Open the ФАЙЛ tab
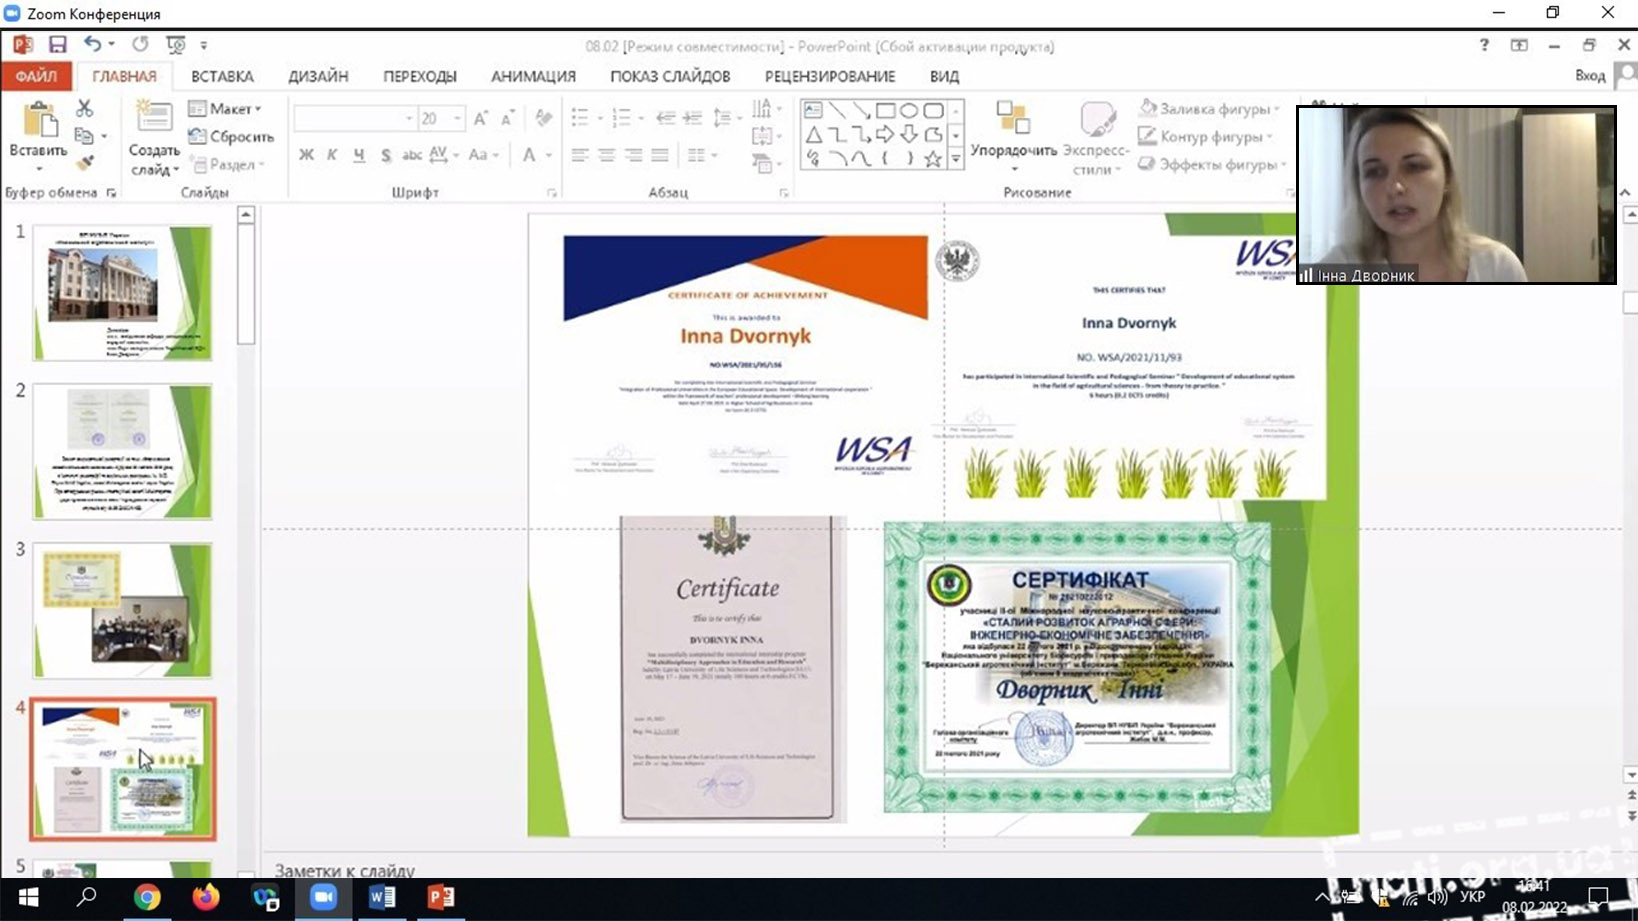Screen dimensions: 1638x921 (36, 76)
